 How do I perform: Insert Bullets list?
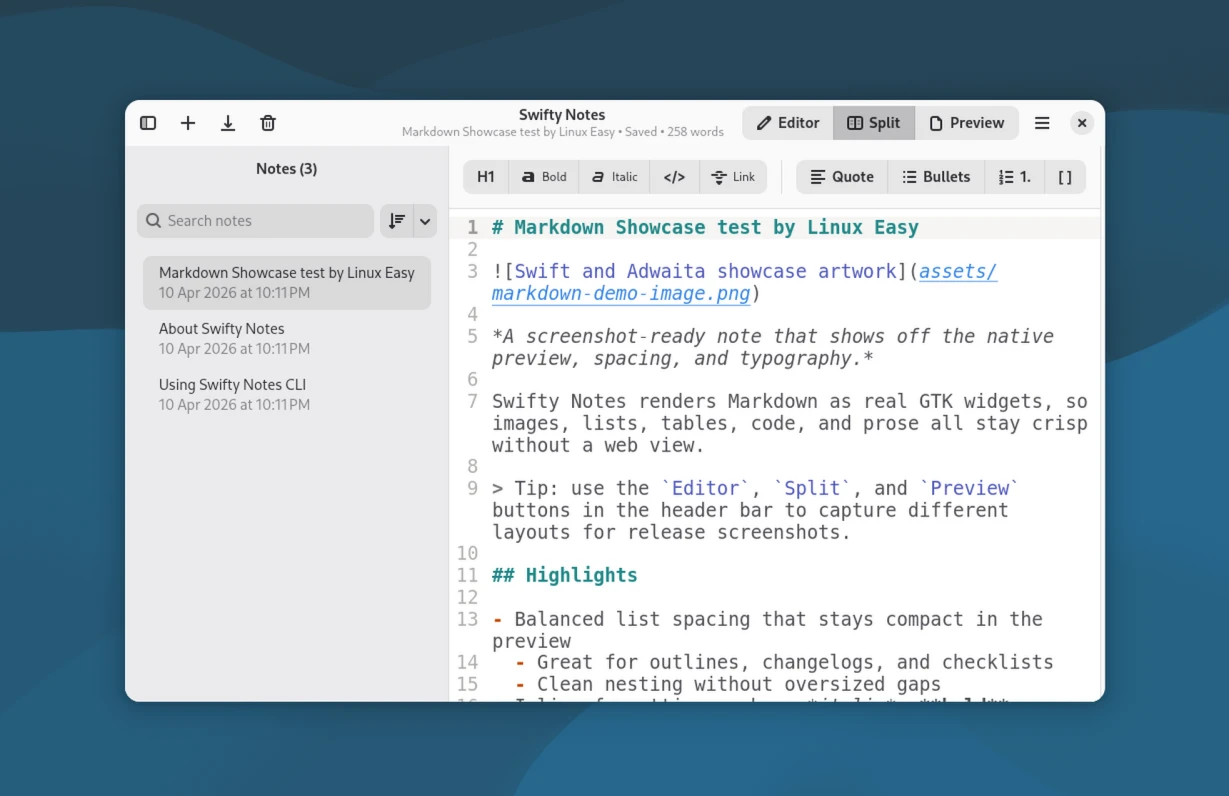[x=936, y=177]
